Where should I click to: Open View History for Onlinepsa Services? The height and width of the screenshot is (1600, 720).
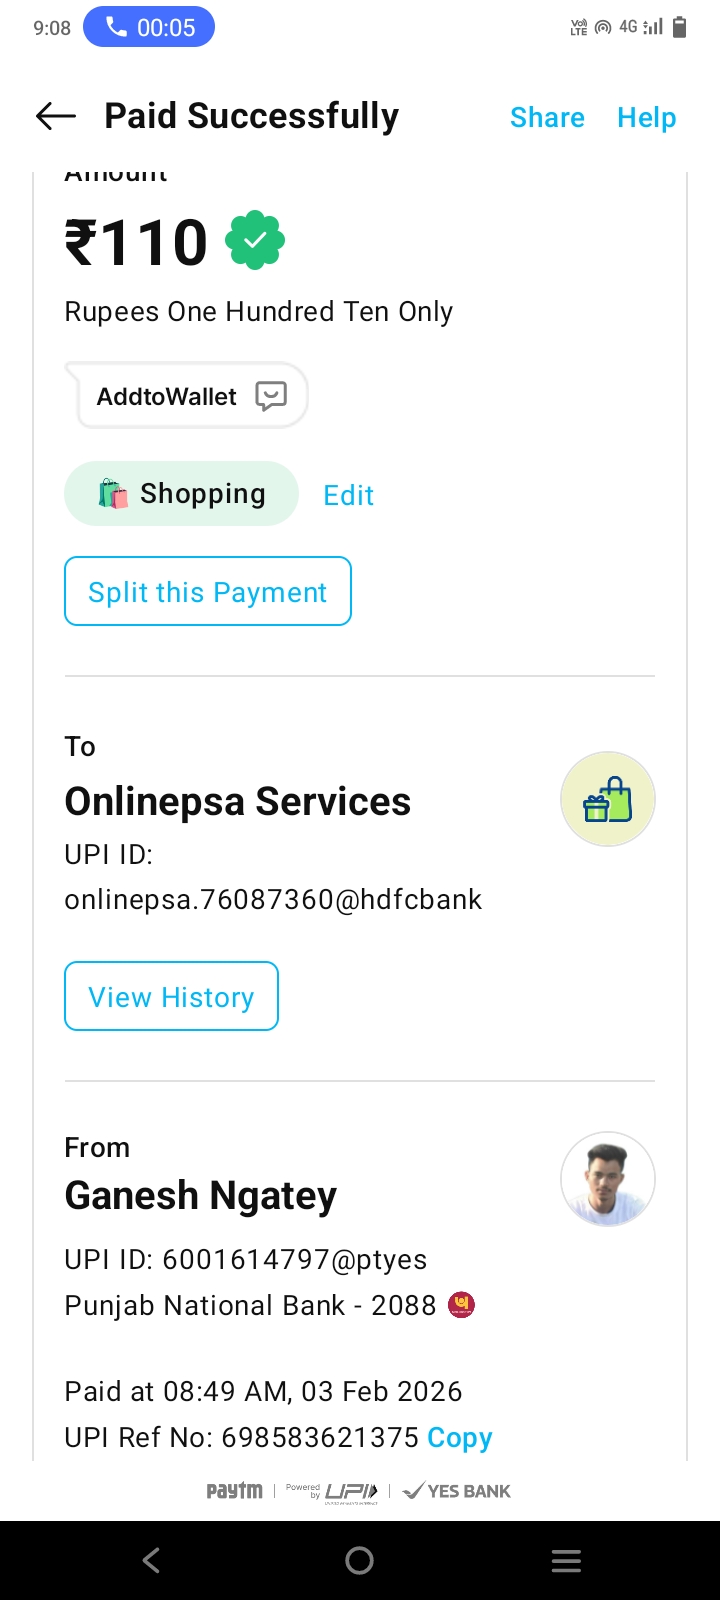[x=171, y=997]
